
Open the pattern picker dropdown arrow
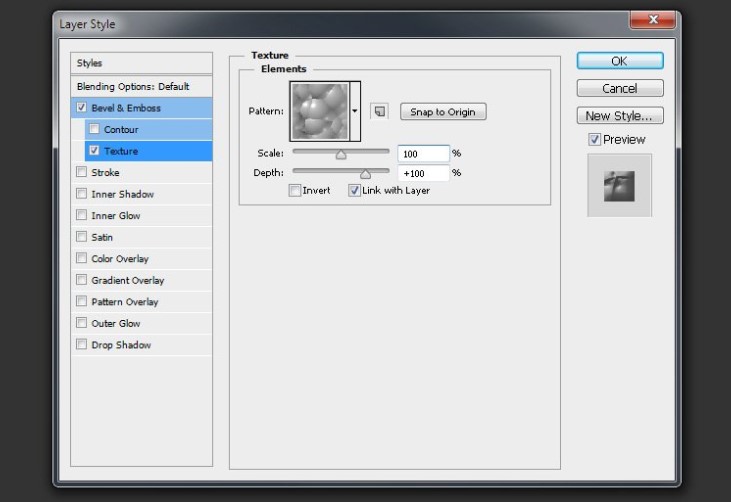click(355, 111)
